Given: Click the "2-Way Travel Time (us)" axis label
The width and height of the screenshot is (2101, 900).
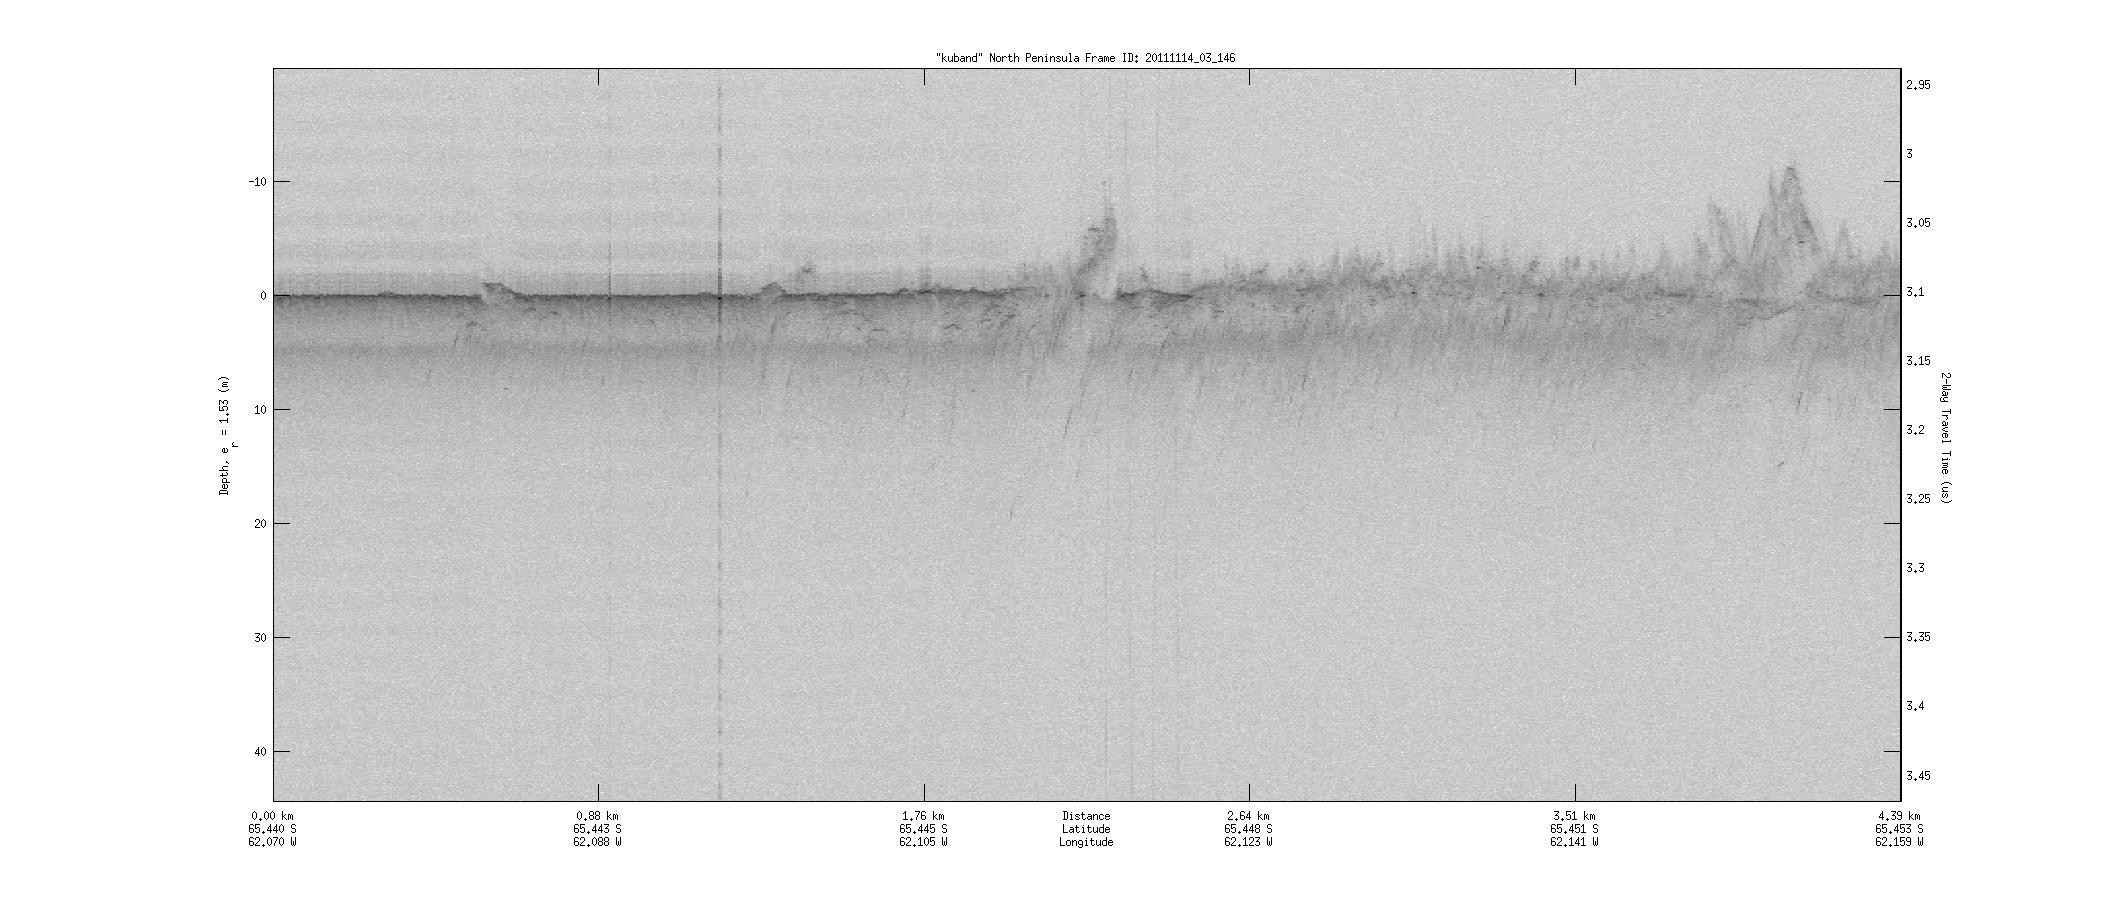Looking at the screenshot, I should pyautogui.click(x=1944, y=437).
